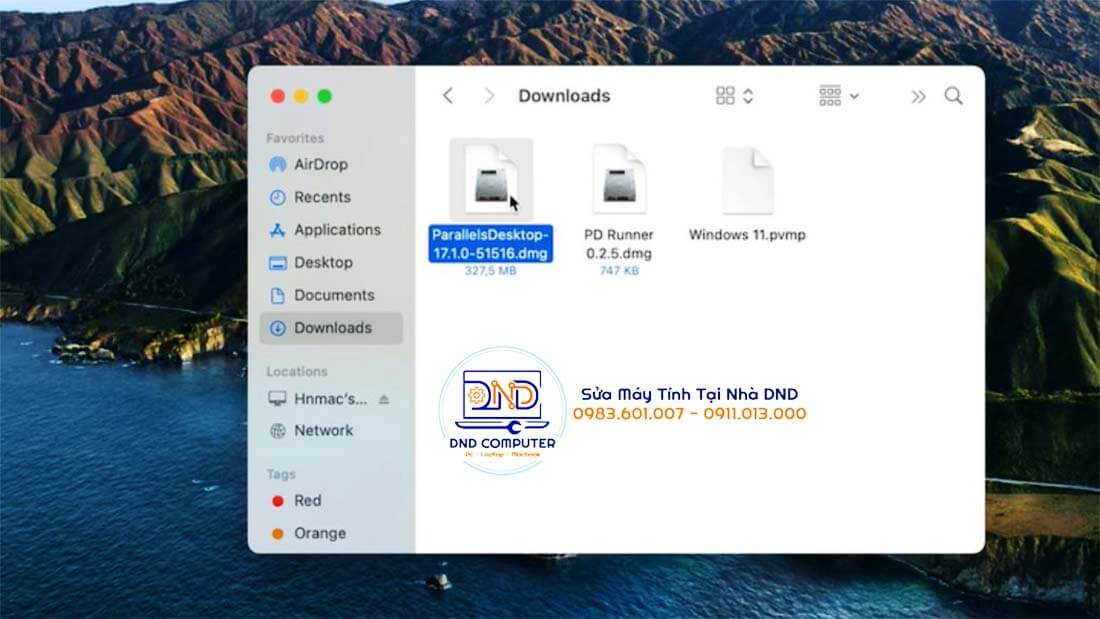1100x619 pixels.
Task: Open AirDrop in sidebar
Action: (331, 164)
